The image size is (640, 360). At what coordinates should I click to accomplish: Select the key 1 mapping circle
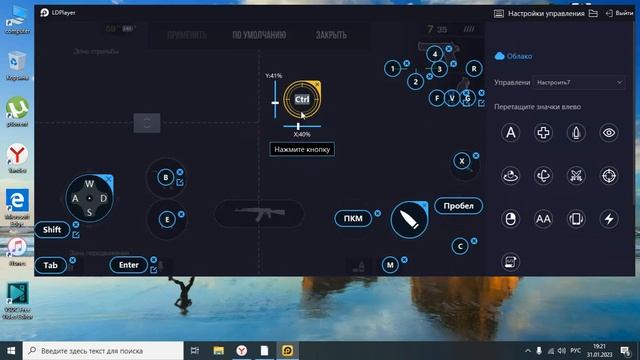tap(393, 69)
